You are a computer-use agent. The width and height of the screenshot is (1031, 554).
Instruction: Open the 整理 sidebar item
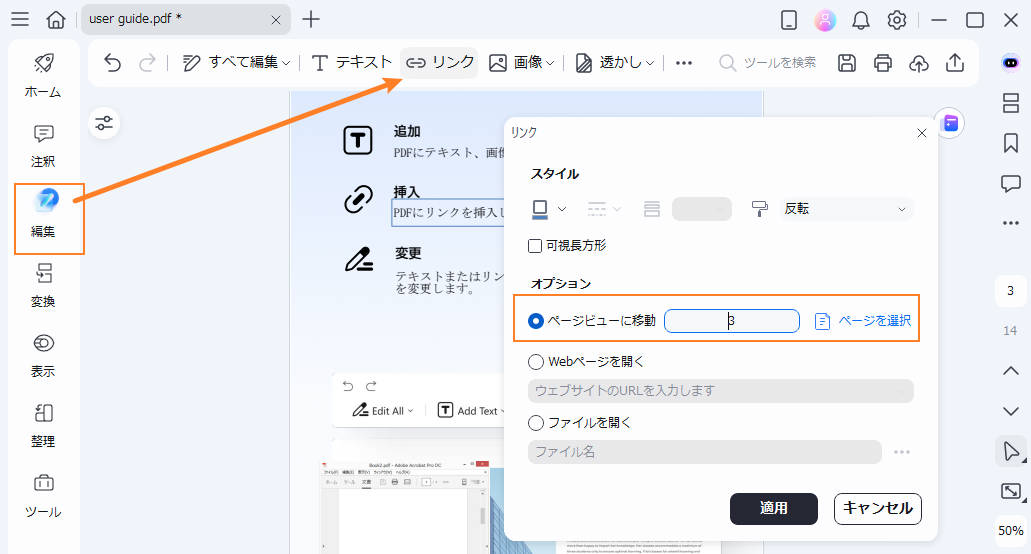[x=43, y=425]
